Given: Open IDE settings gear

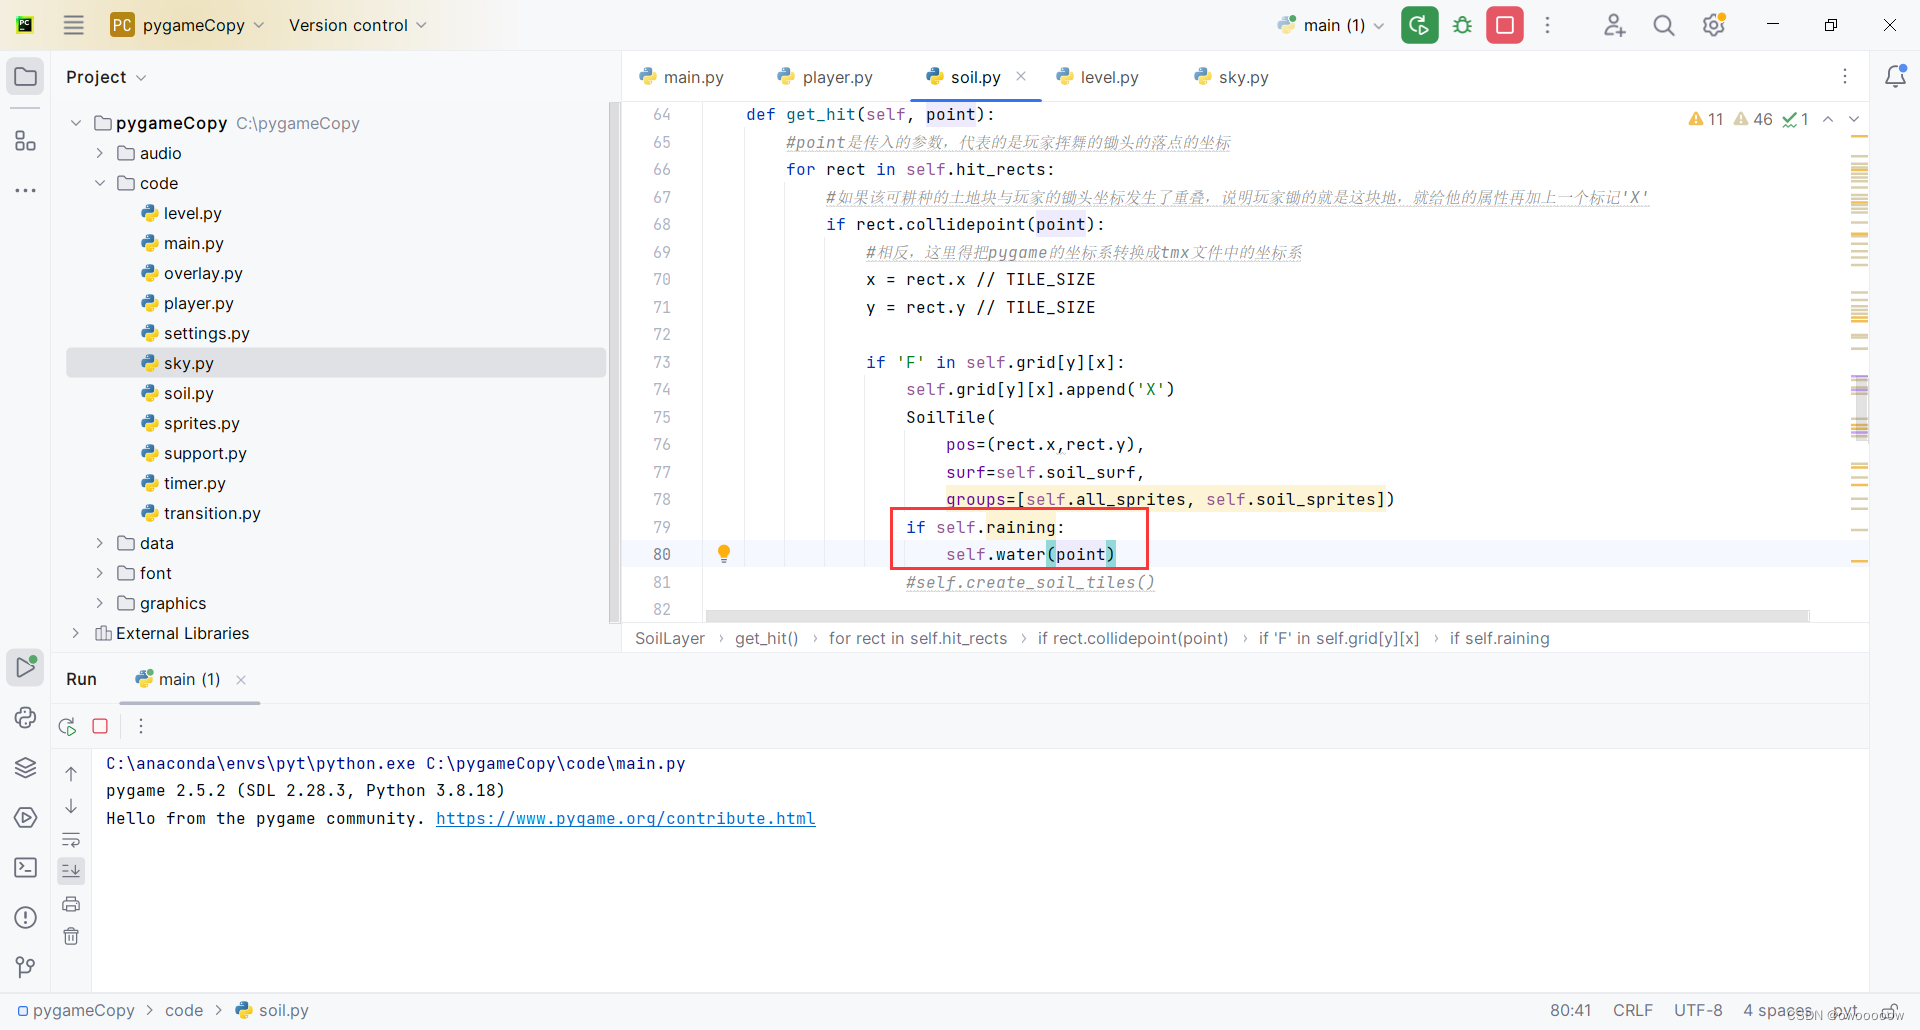Looking at the screenshot, I should pos(1714,25).
